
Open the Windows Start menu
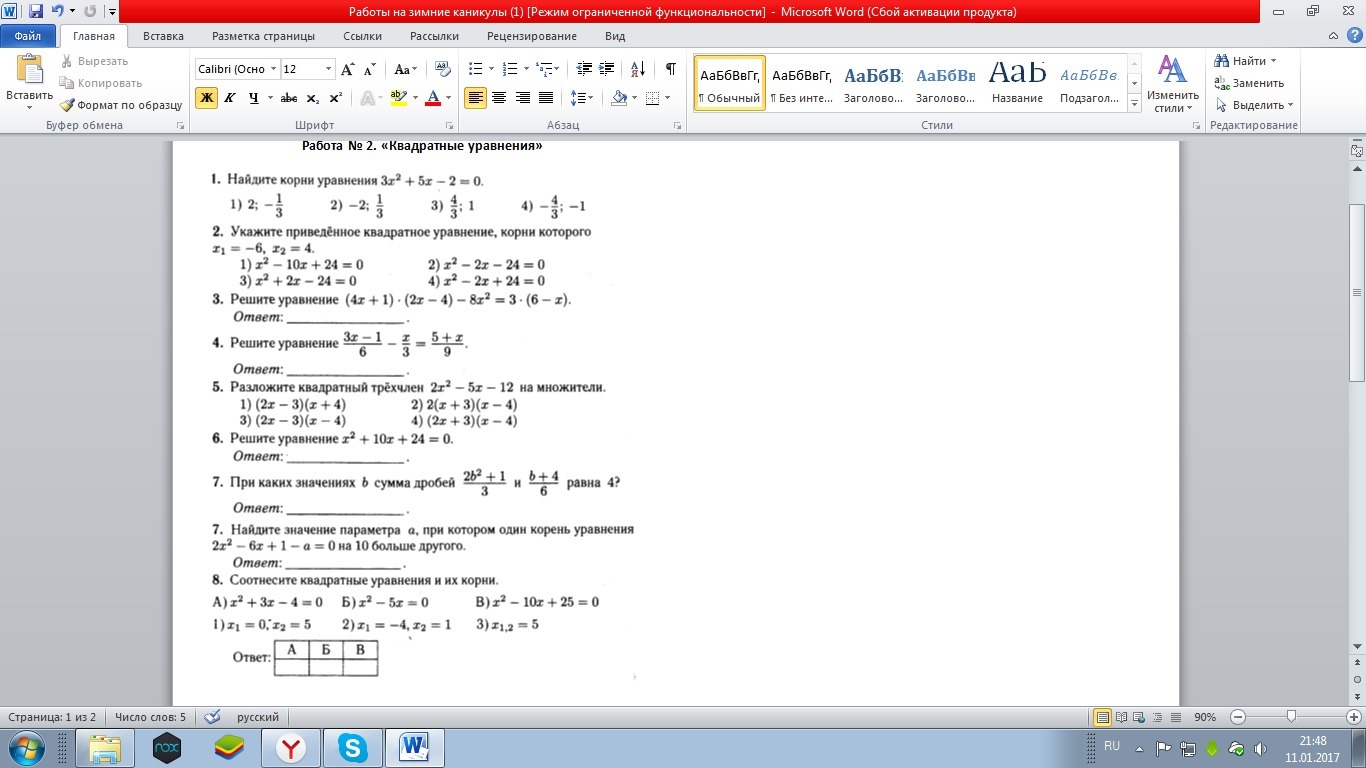click(25, 748)
